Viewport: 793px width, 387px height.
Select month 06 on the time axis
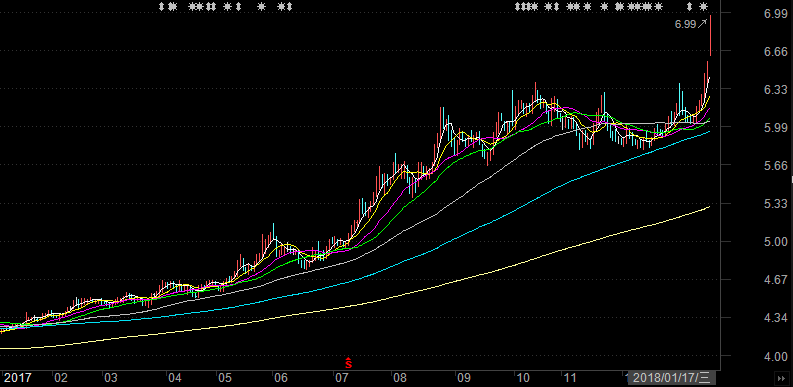click(x=280, y=378)
